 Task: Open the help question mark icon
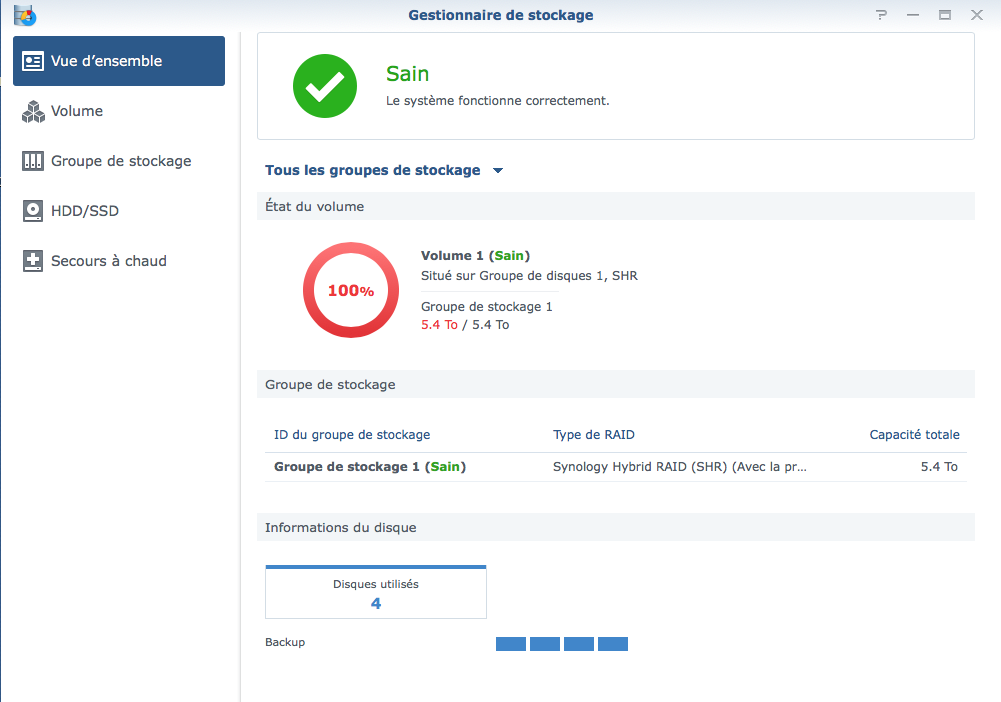coord(882,15)
